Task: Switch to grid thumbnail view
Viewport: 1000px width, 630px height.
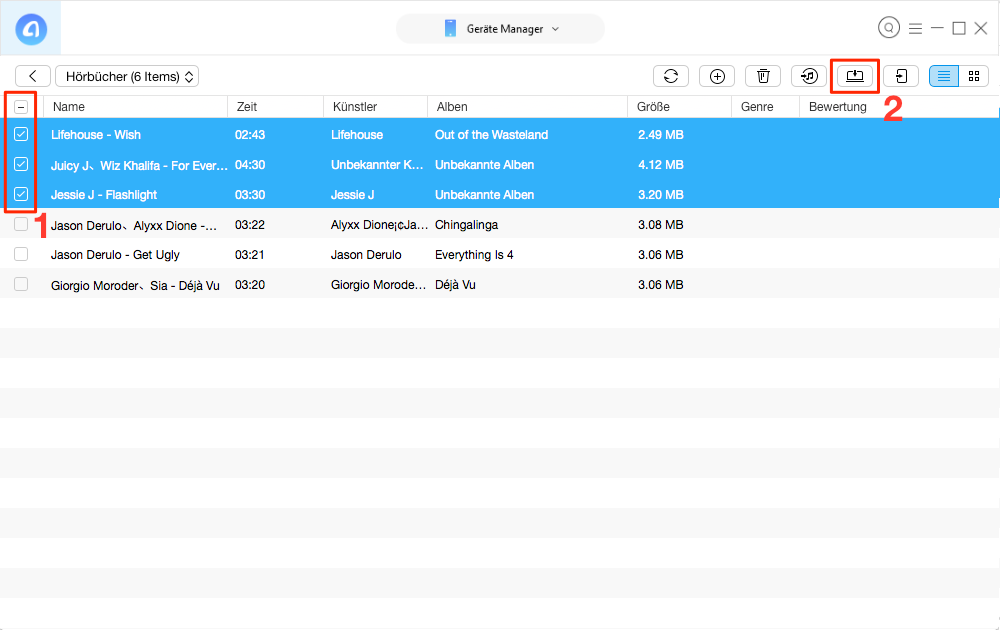Action: 974,77
